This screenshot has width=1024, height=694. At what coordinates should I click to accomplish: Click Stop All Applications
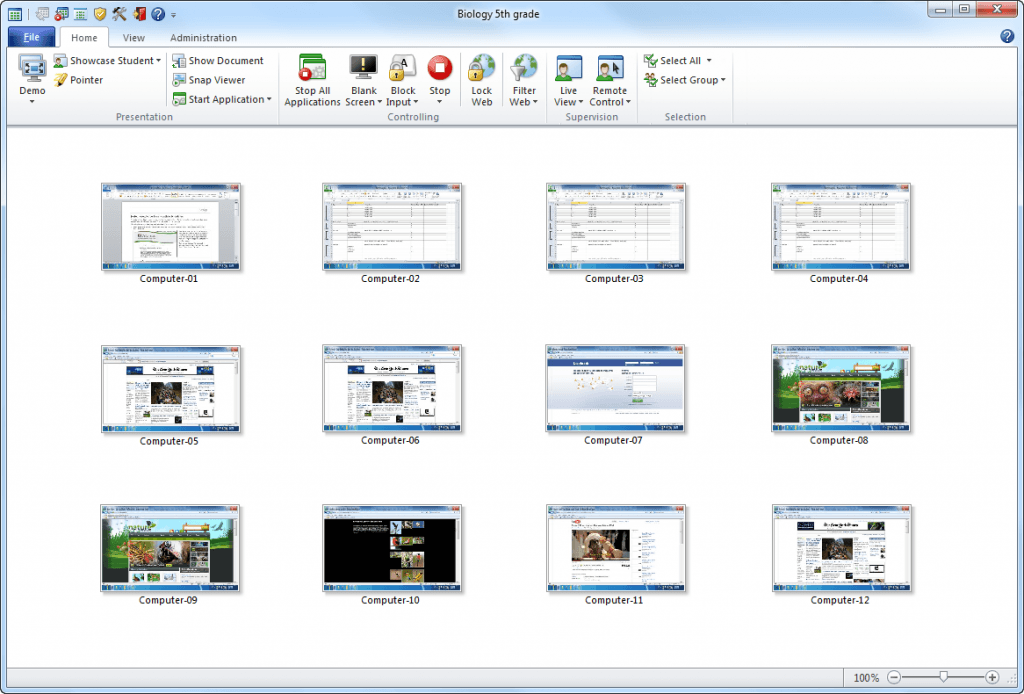pos(312,80)
